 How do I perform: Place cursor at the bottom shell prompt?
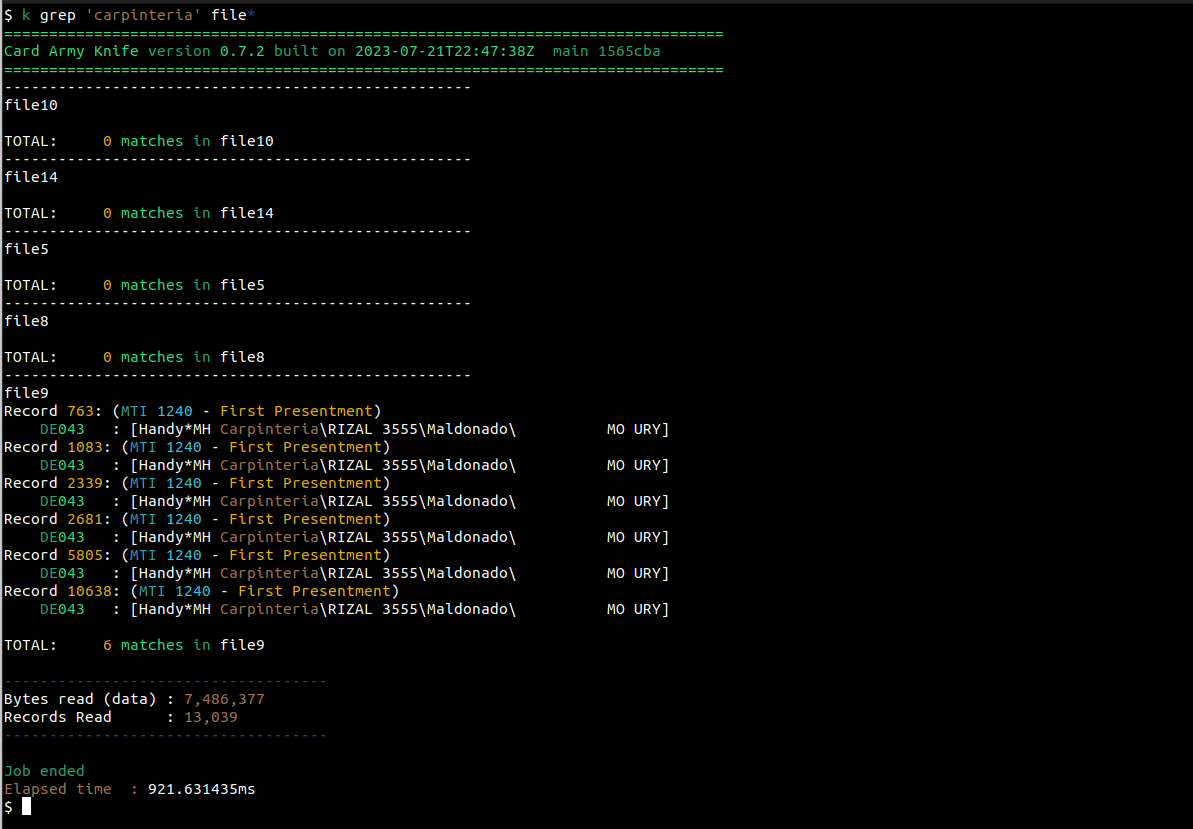(x=27, y=807)
